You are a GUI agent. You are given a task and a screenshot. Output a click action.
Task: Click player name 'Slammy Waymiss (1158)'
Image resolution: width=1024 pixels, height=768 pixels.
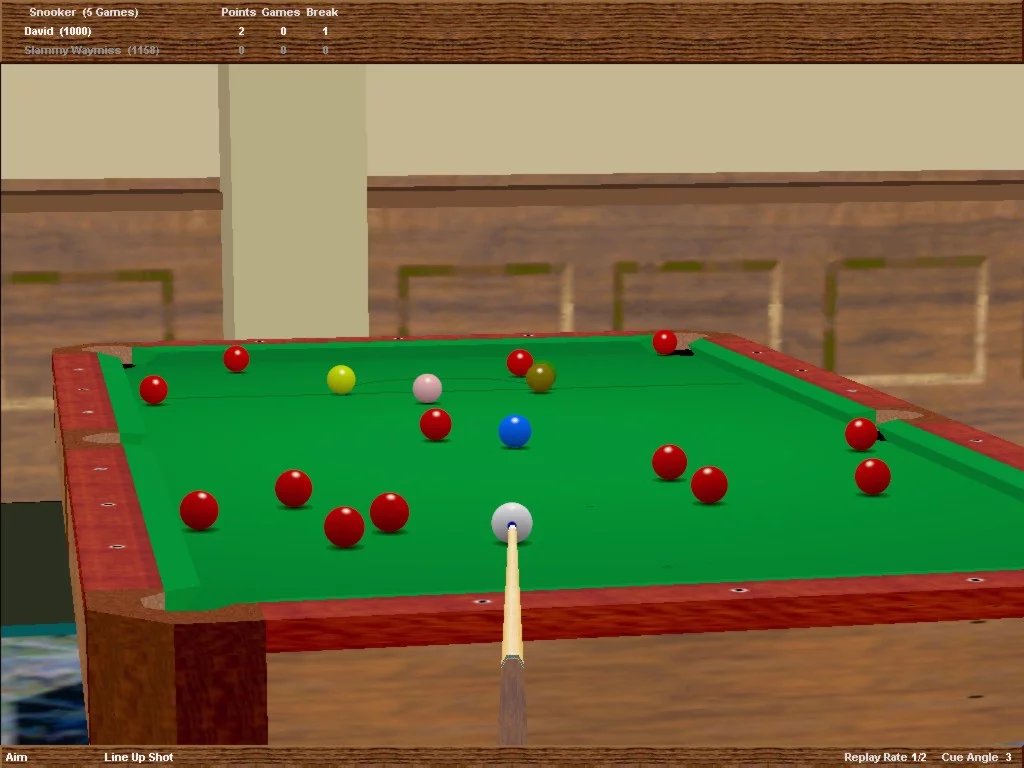tap(91, 50)
